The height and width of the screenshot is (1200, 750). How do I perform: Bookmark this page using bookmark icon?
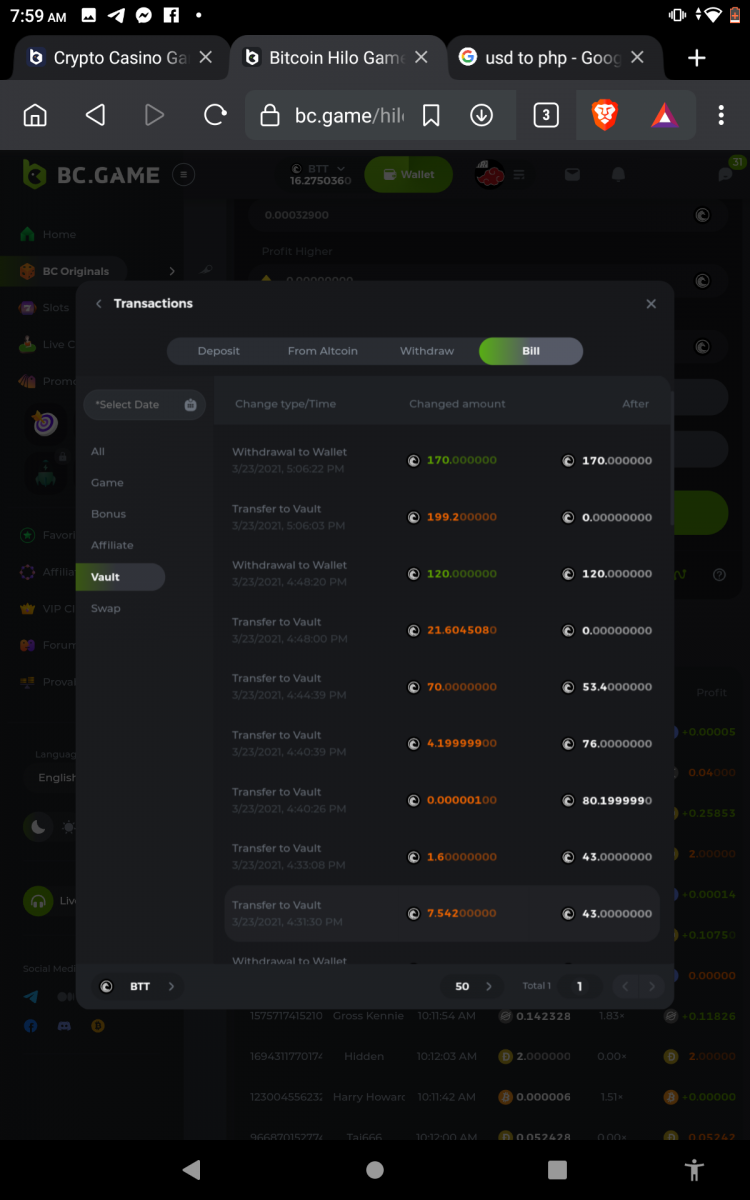(431, 116)
